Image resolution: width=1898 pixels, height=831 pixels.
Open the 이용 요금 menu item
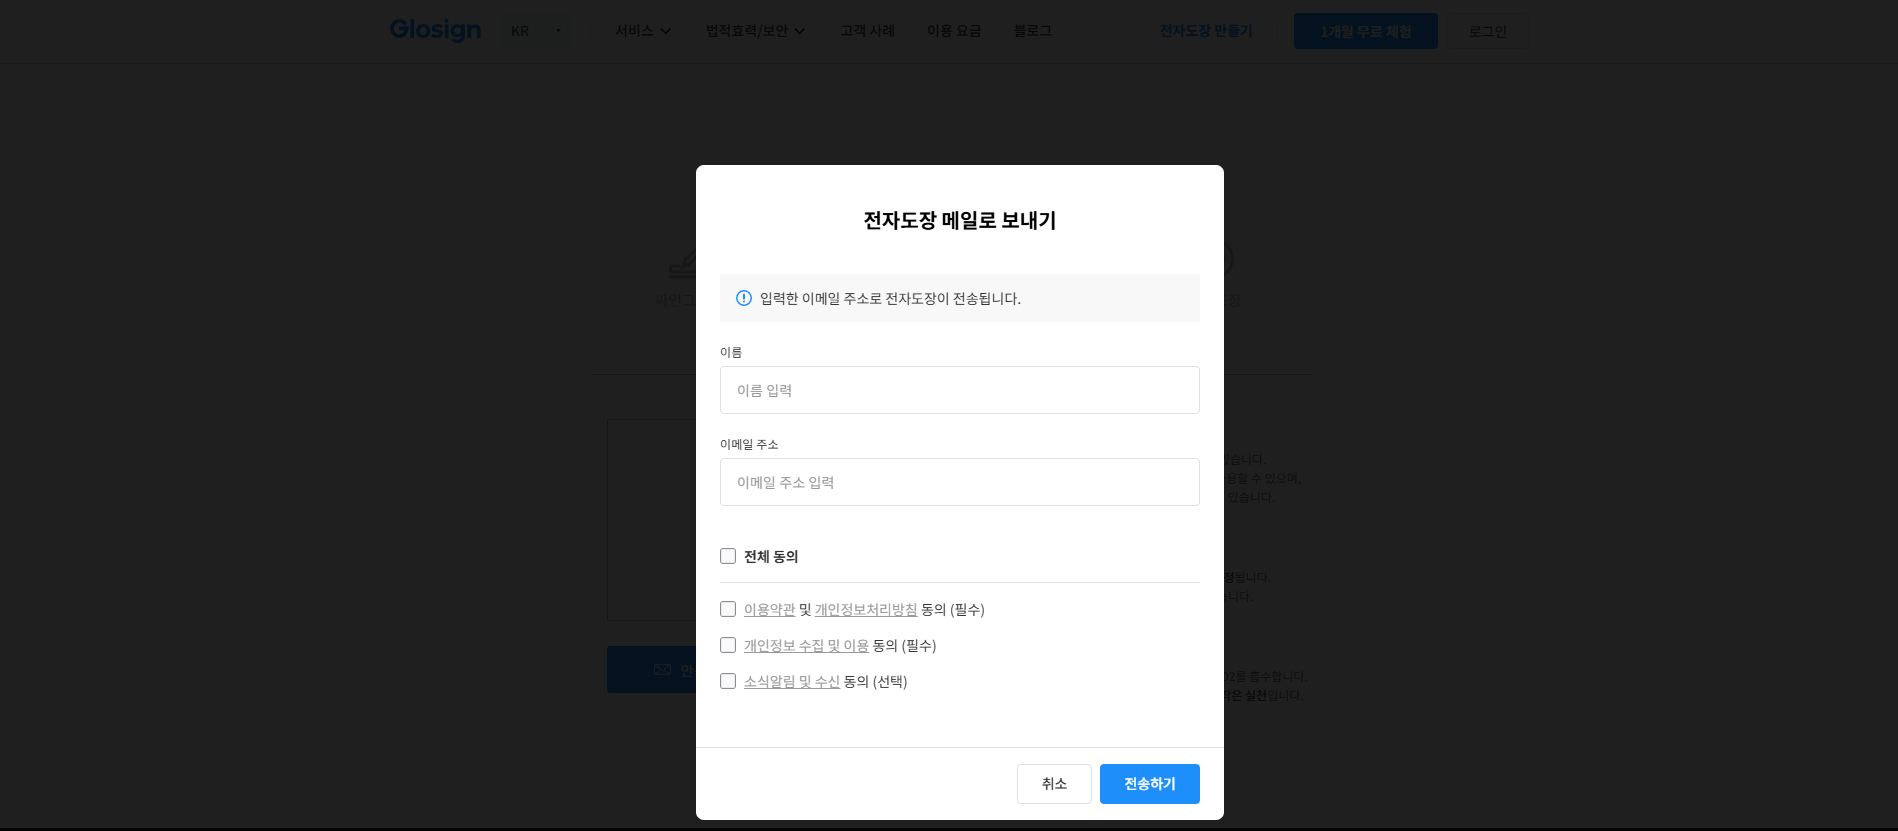click(954, 31)
